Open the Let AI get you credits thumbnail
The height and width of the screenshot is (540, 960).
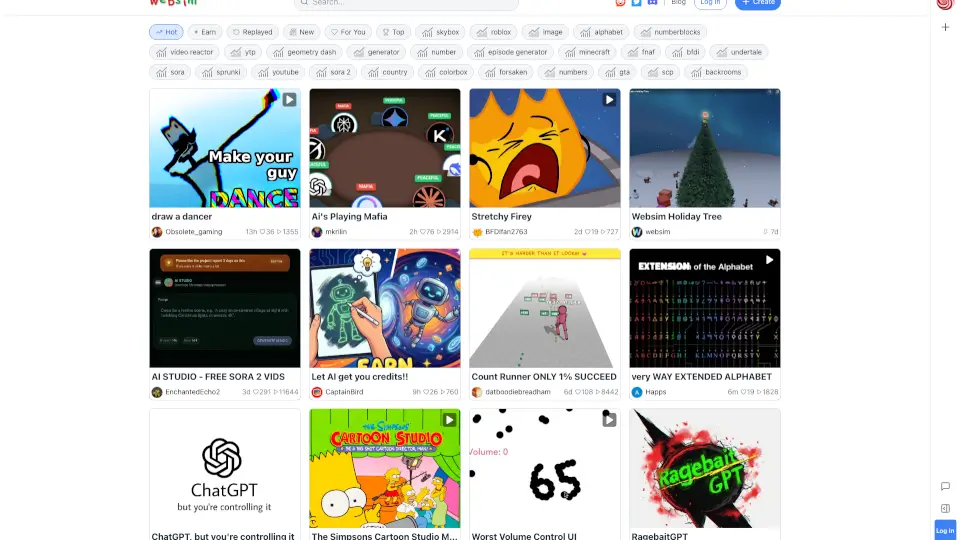[384, 308]
